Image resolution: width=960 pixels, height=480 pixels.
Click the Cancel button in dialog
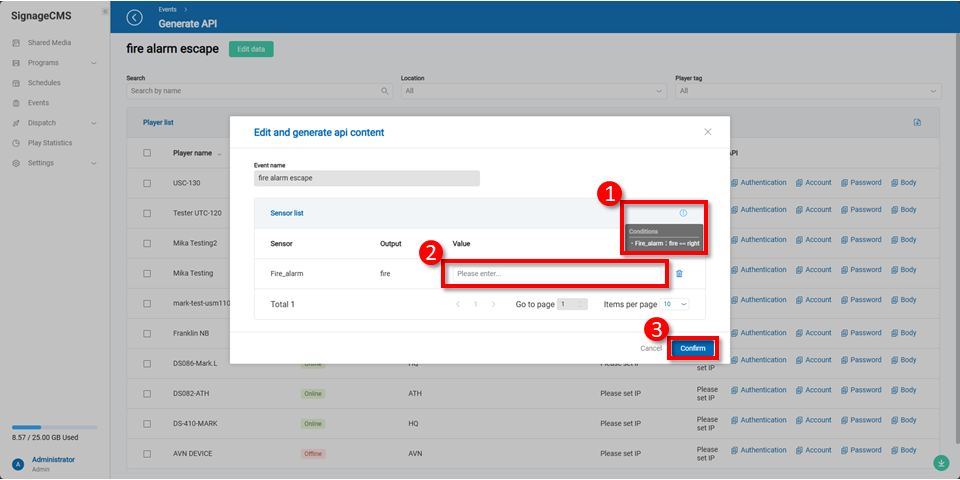651,348
